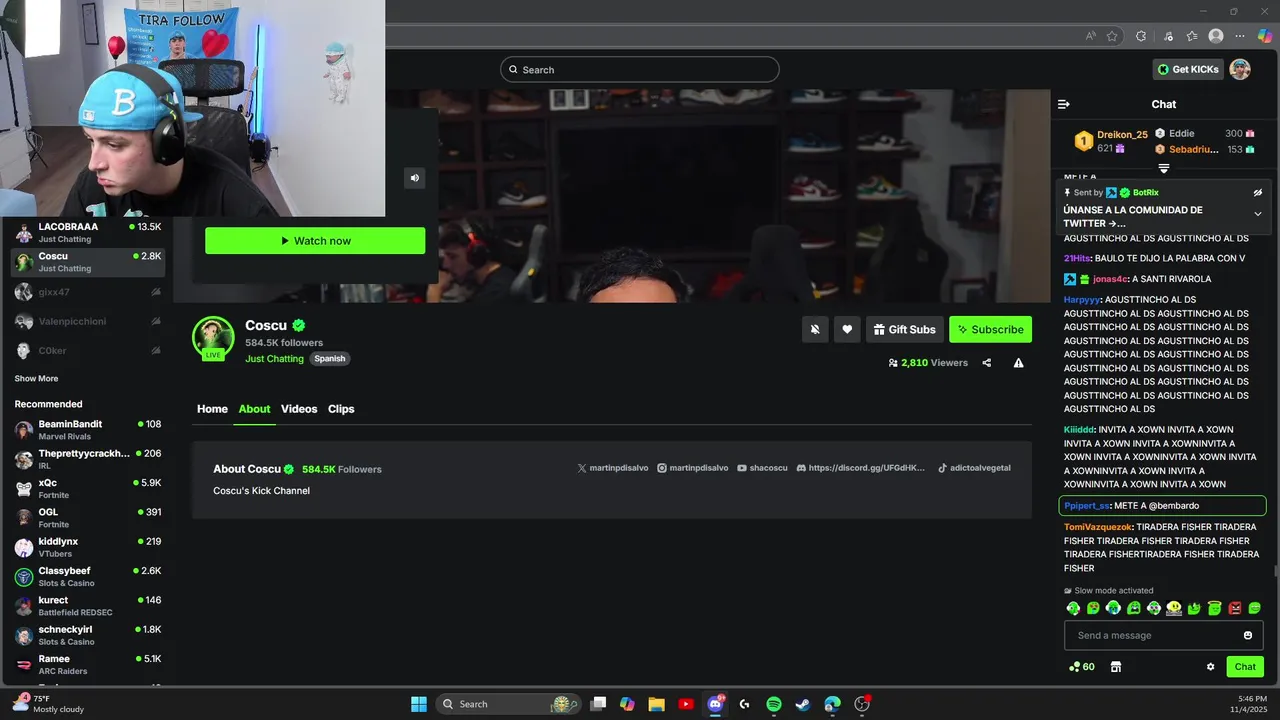Image resolution: width=1280 pixels, height=720 pixels.
Task: Expand the pinned BotRix message chevron
Action: pos(1258,214)
